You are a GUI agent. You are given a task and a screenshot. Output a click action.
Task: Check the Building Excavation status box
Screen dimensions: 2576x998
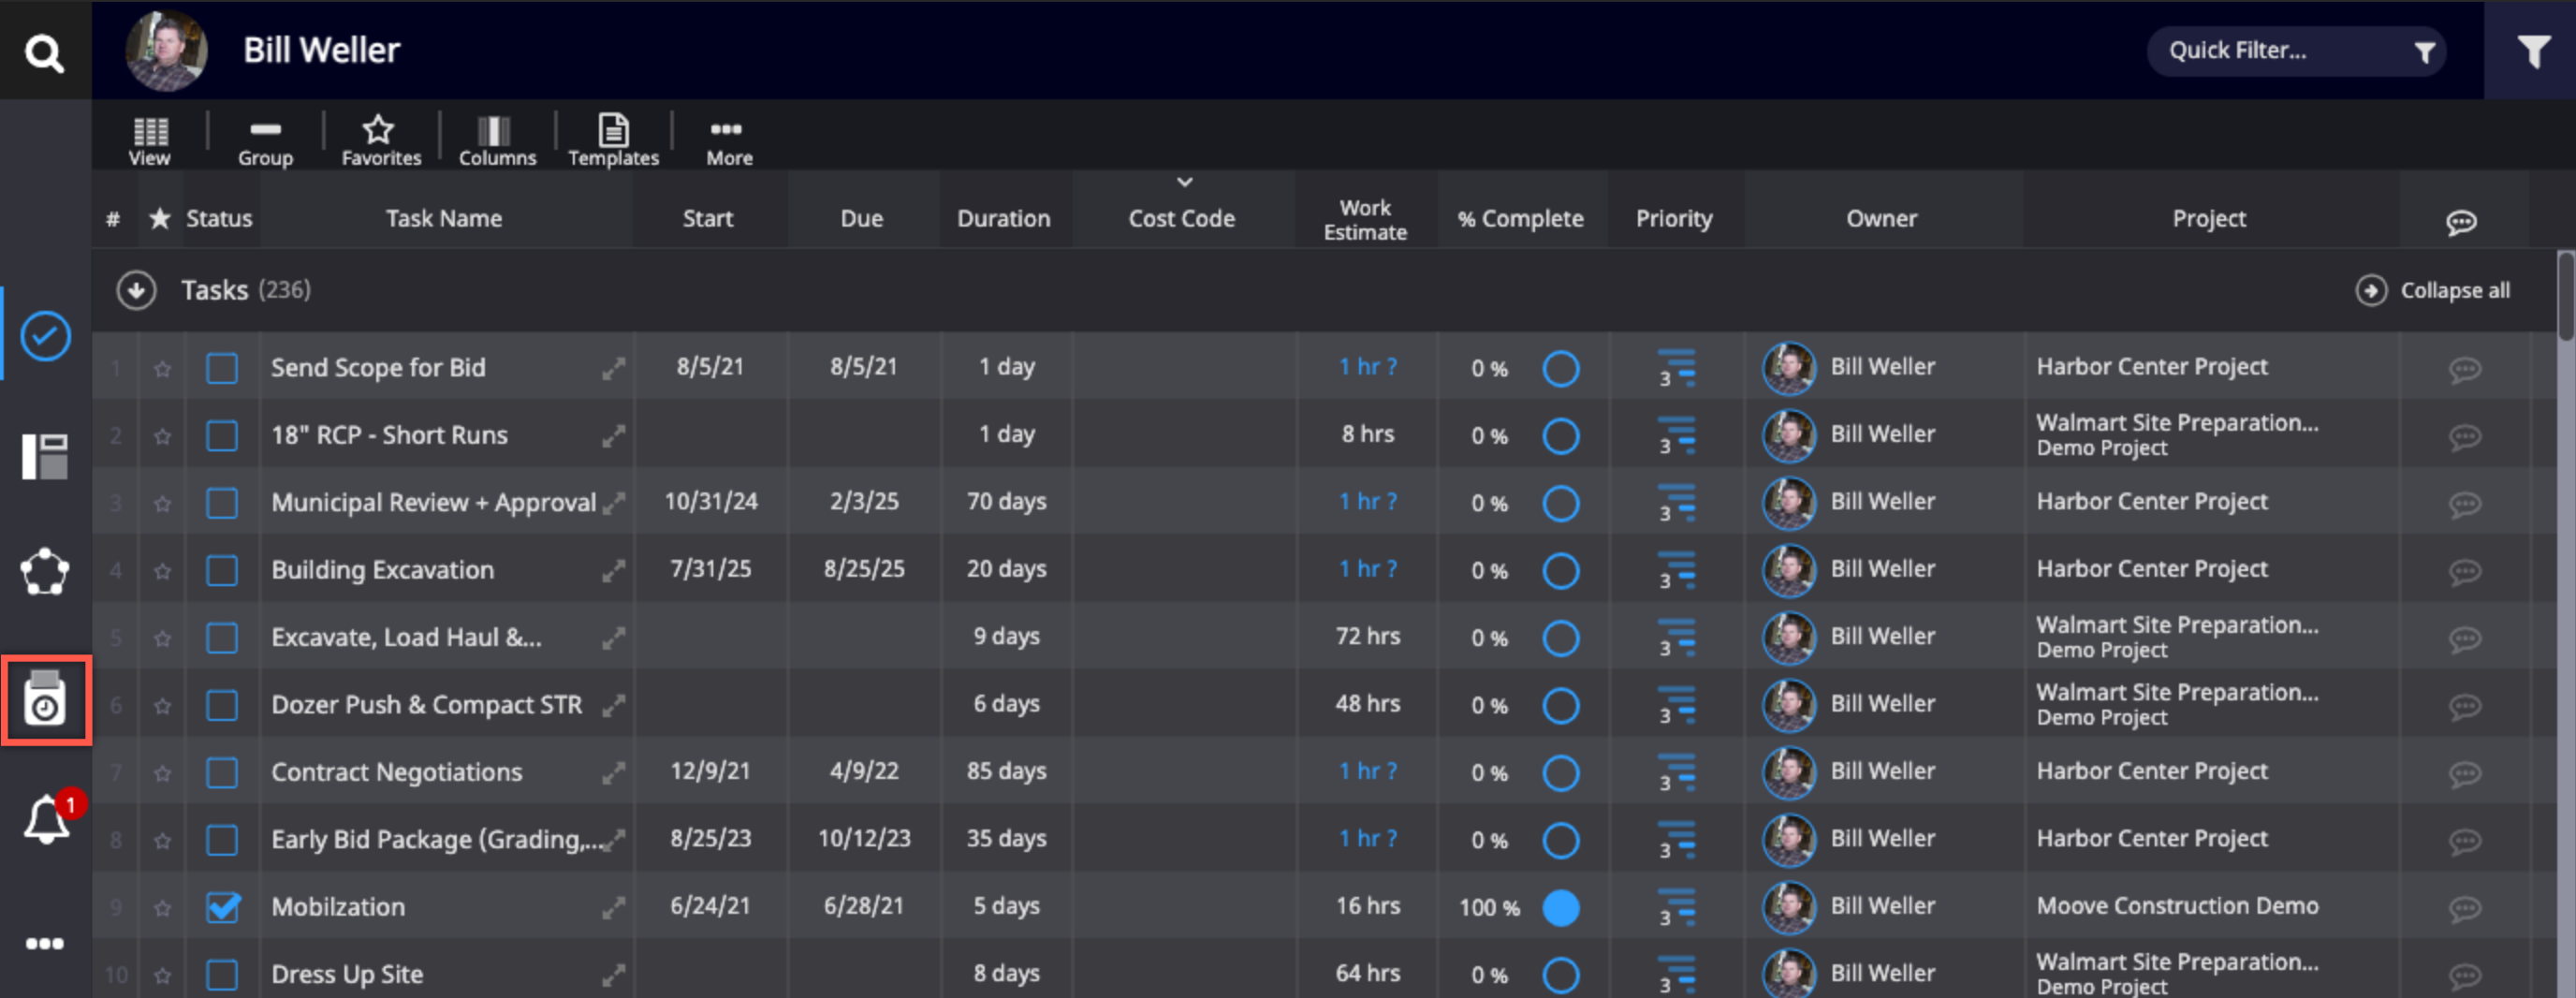click(x=222, y=570)
